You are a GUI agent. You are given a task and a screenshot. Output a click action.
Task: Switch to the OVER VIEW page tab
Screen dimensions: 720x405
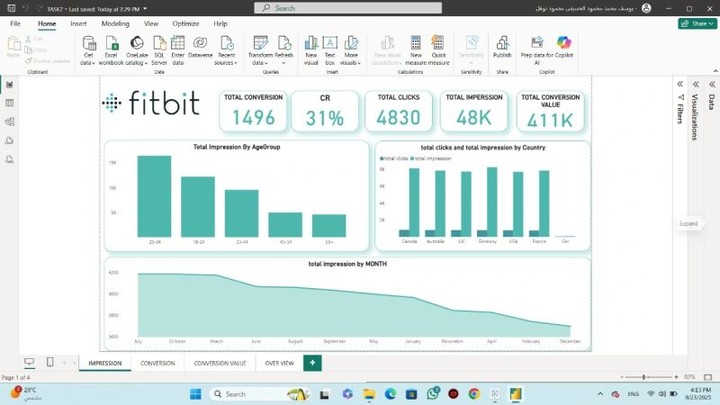[279, 363]
